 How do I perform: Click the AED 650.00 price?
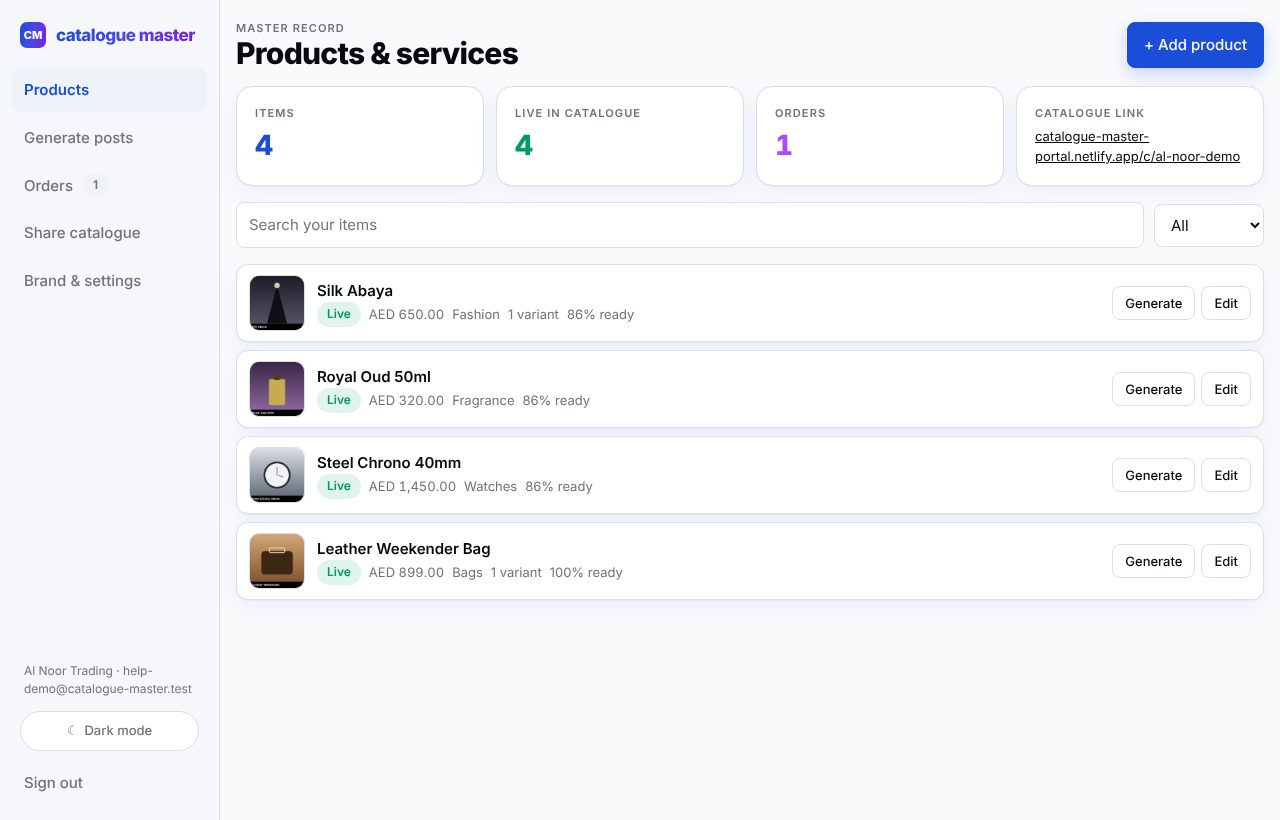406,315
